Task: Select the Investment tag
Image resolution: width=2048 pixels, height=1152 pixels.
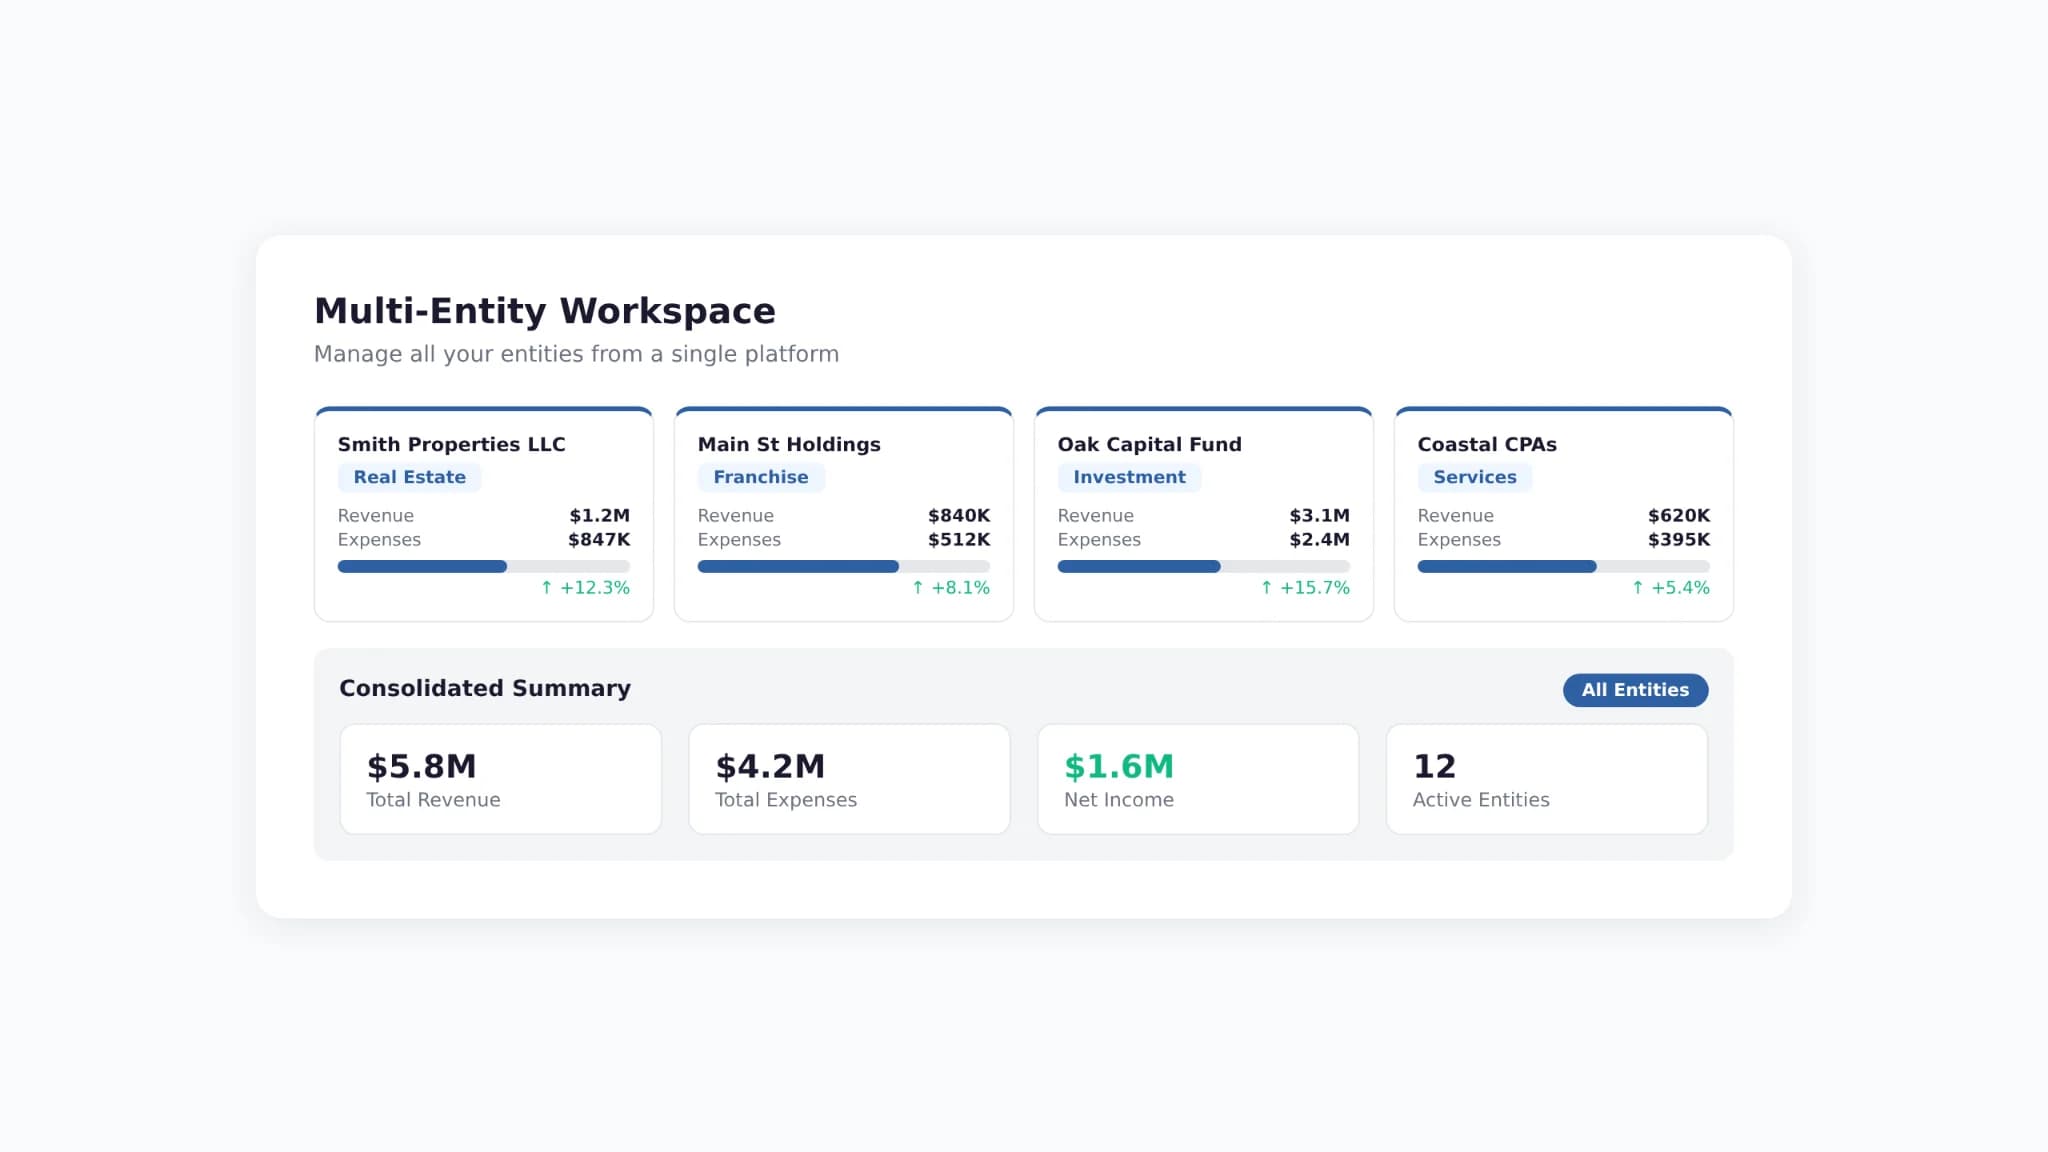Action: (x=1129, y=477)
